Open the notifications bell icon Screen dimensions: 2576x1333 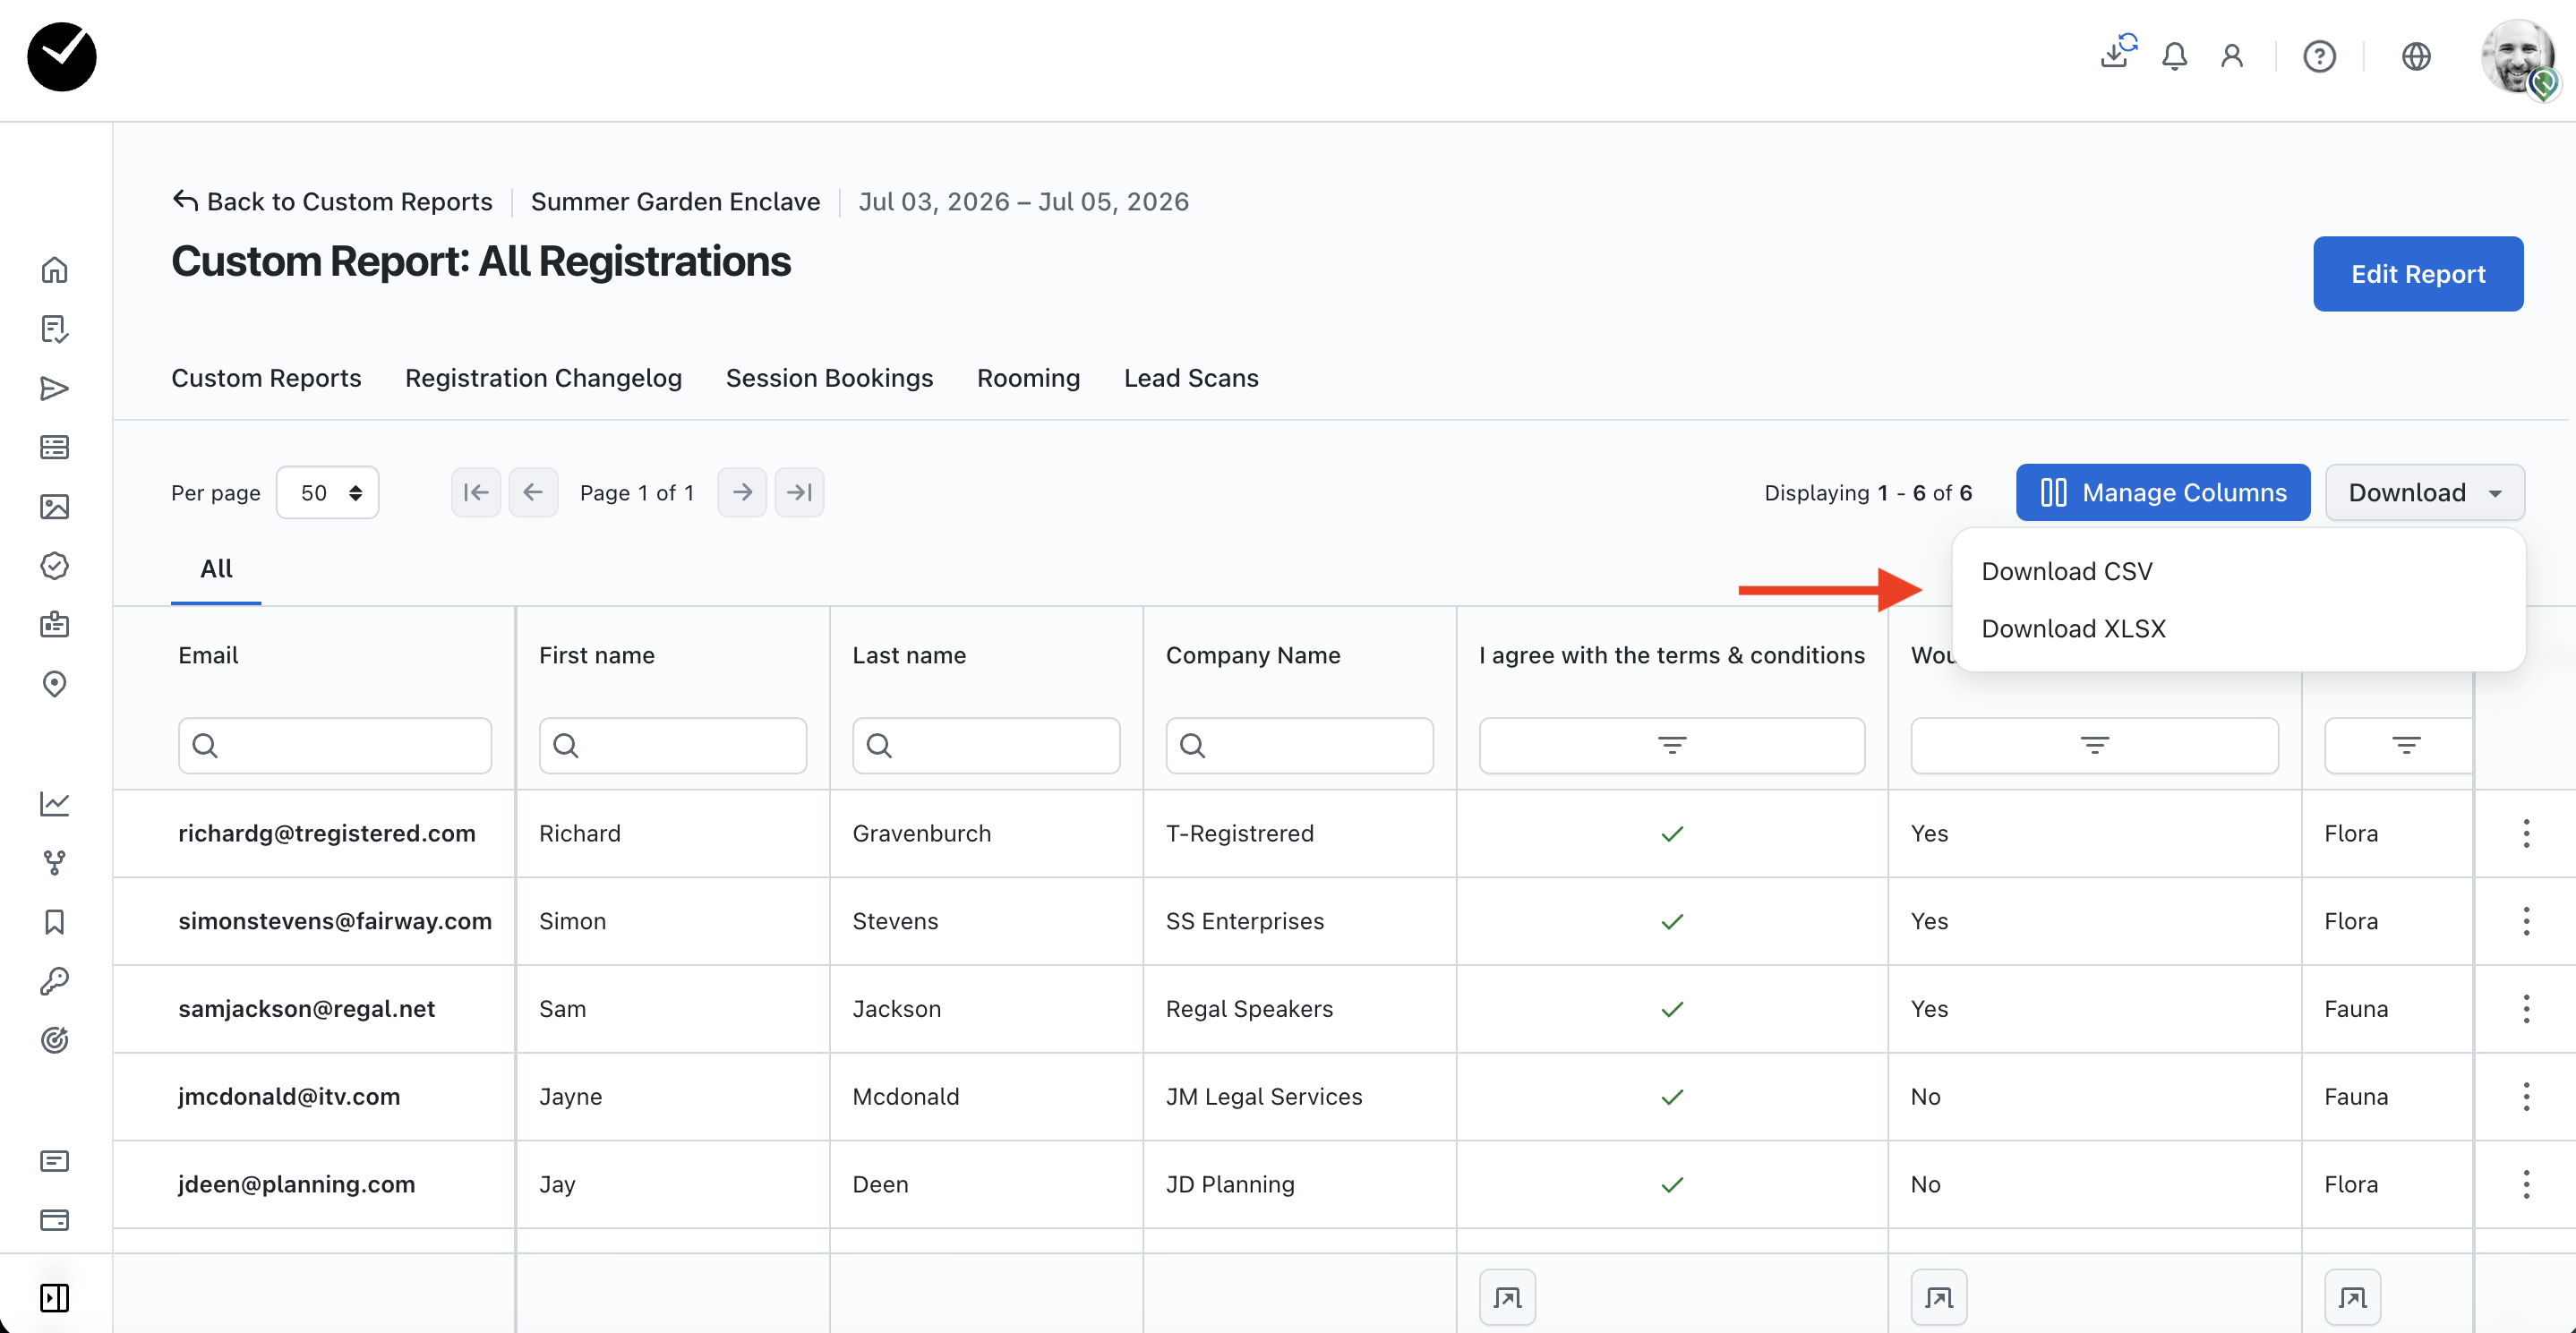click(2174, 56)
